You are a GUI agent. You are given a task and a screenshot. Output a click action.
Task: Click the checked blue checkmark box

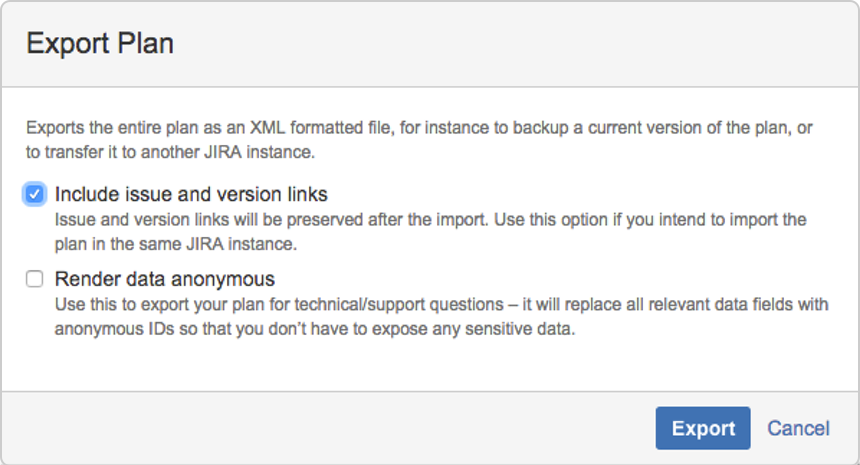click(x=35, y=194)
